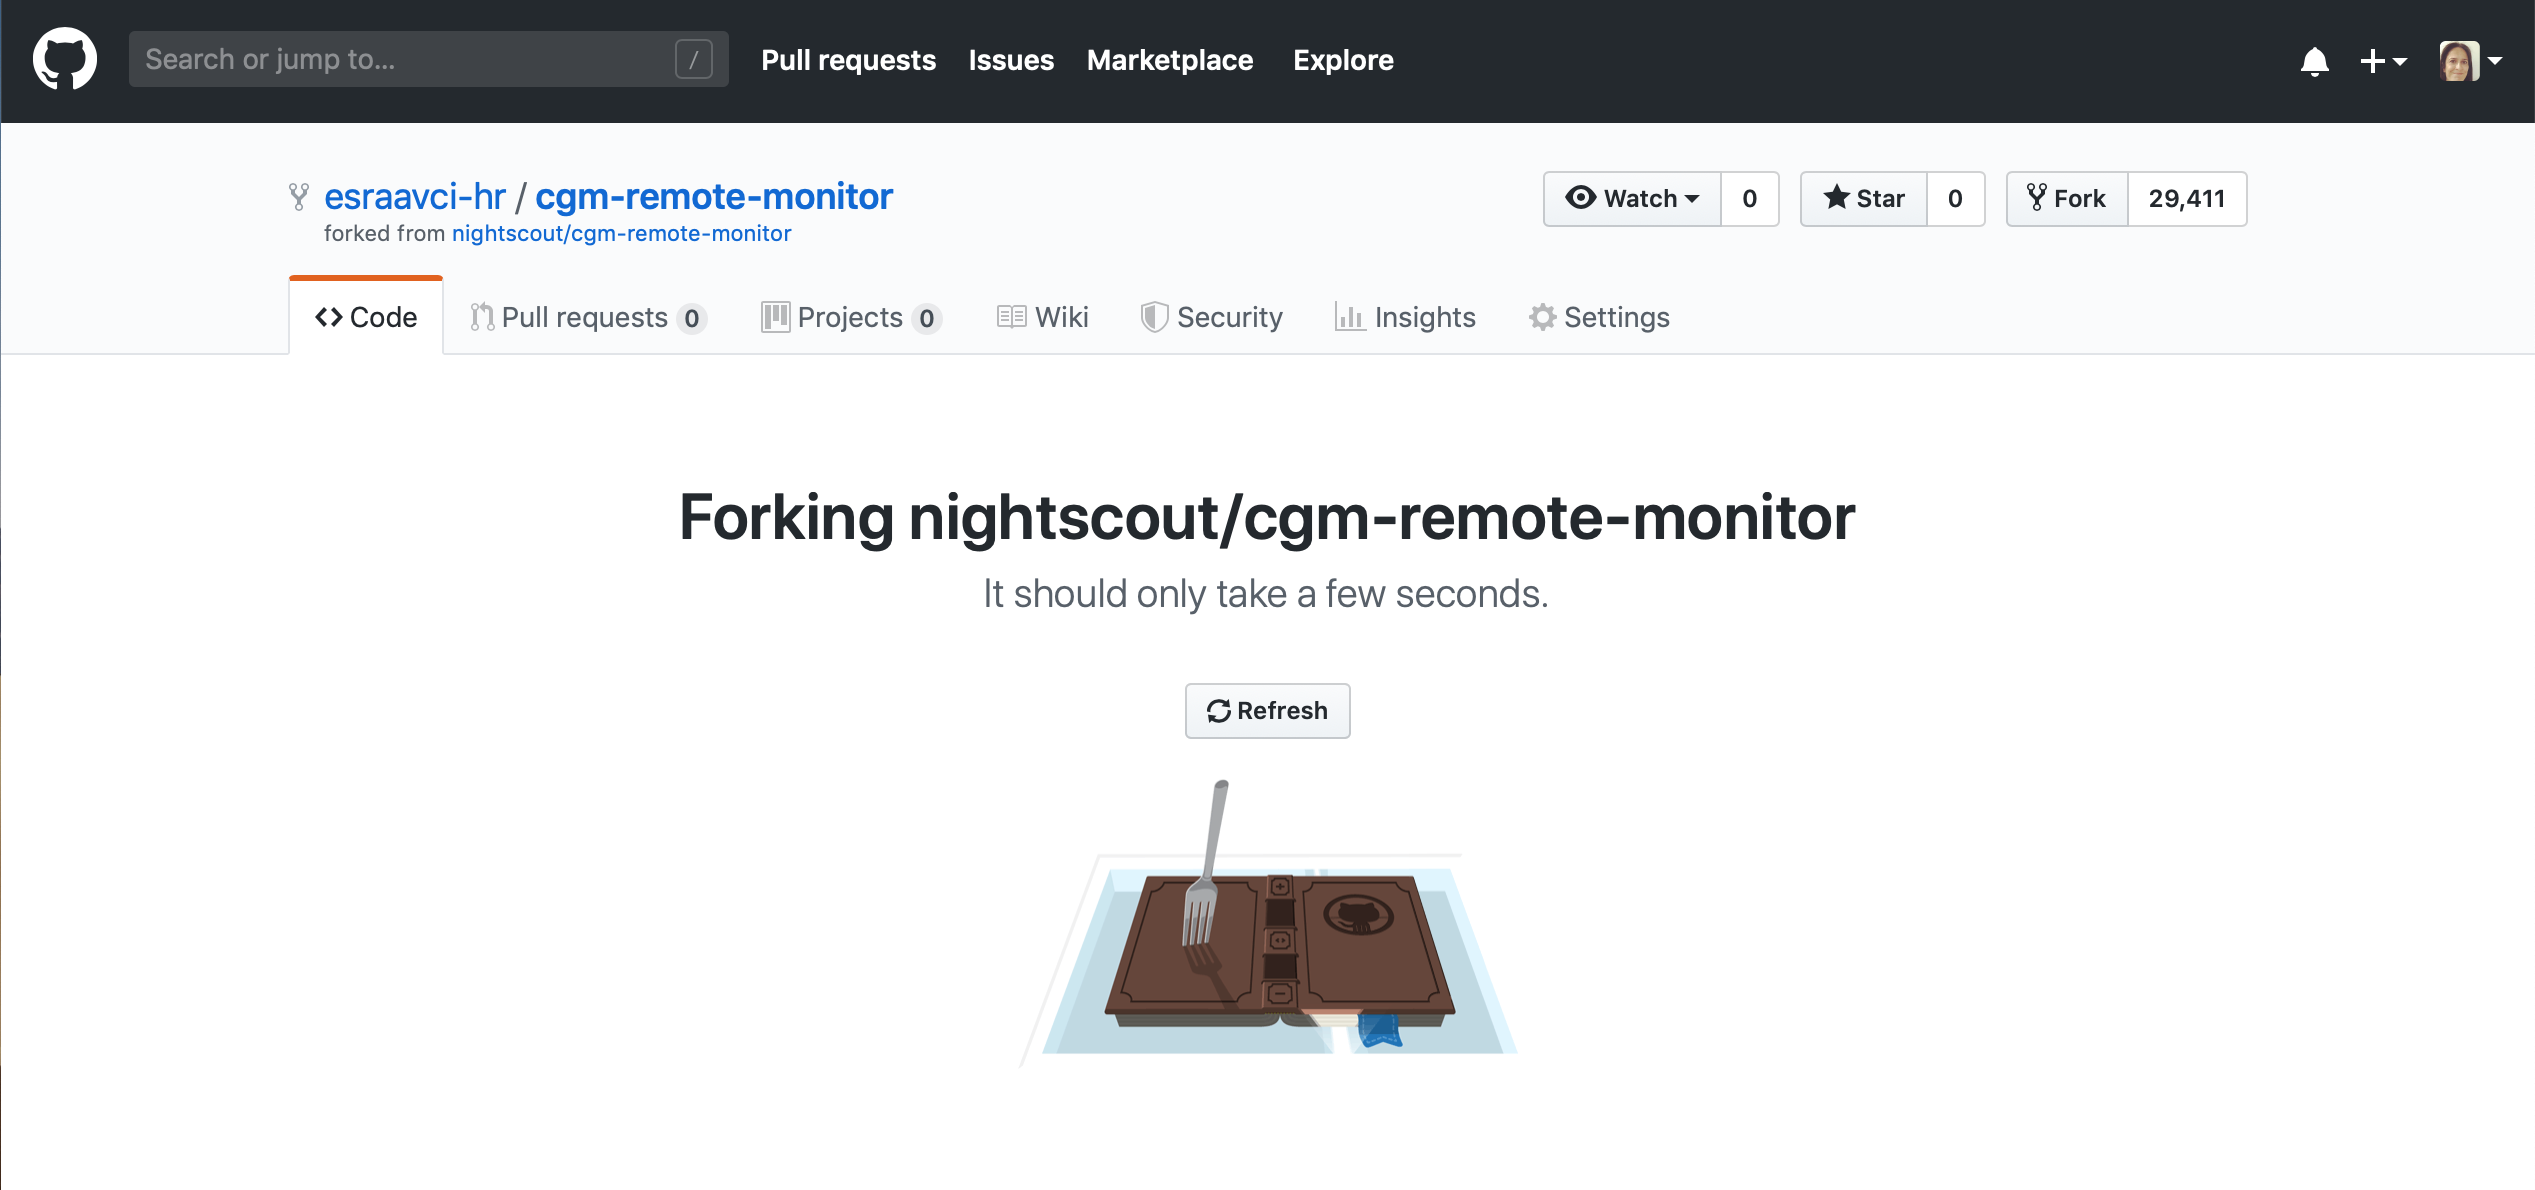Click the Forking nightscout/cgm-remote-monitor heading

(x=1267, y=518)
